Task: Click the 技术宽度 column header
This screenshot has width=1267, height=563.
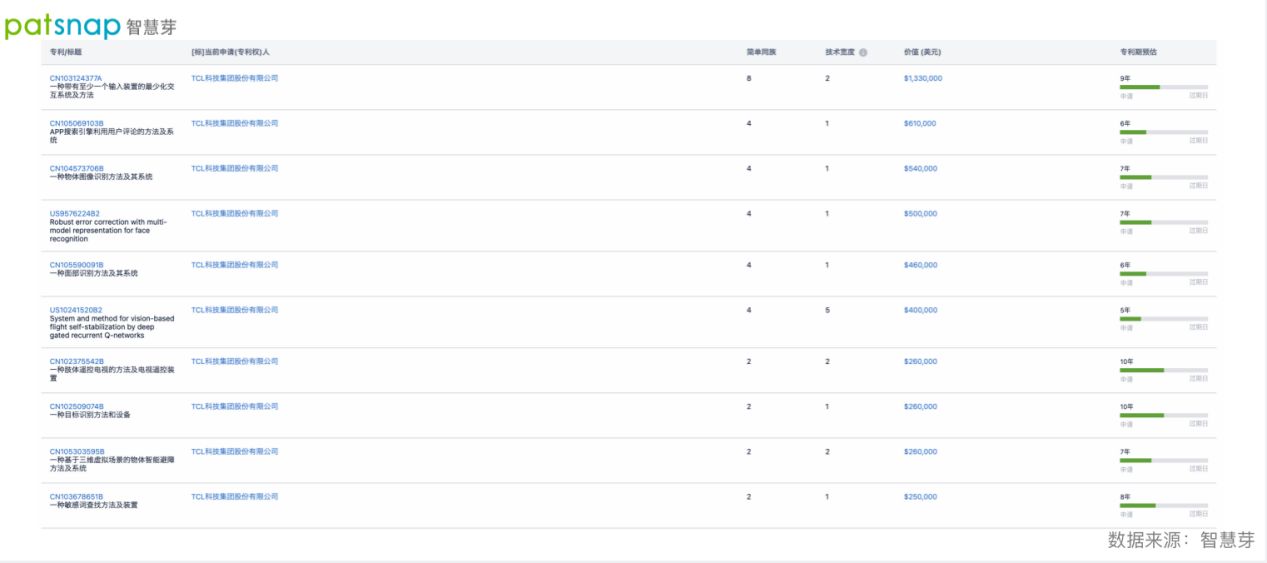Action: tap(840, 52)
